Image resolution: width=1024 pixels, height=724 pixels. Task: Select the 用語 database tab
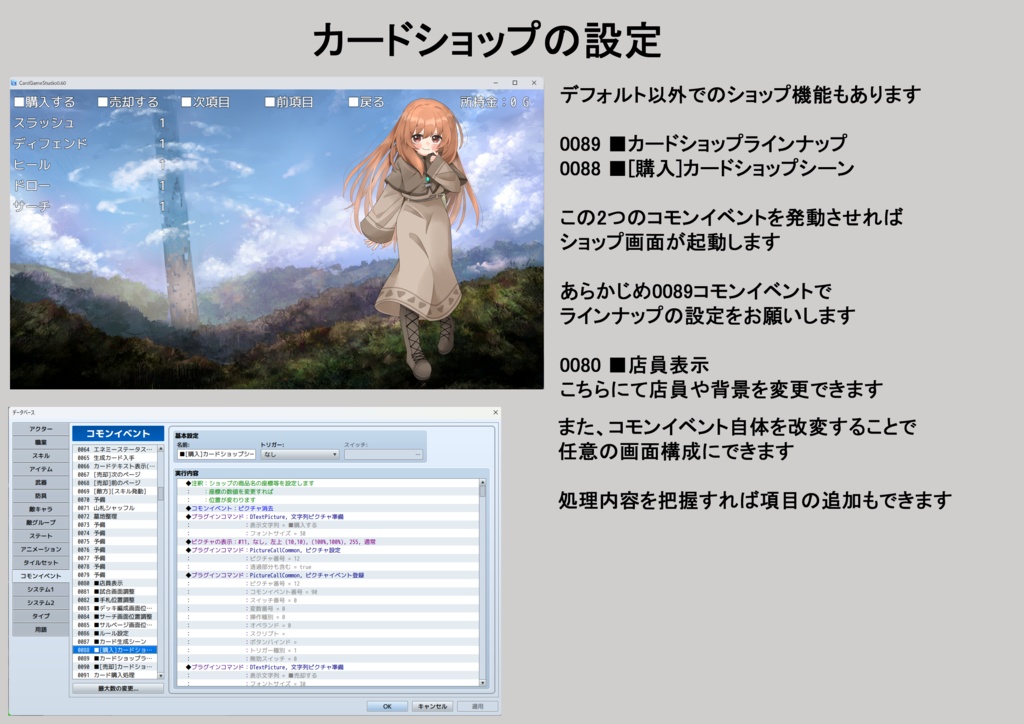40,627
